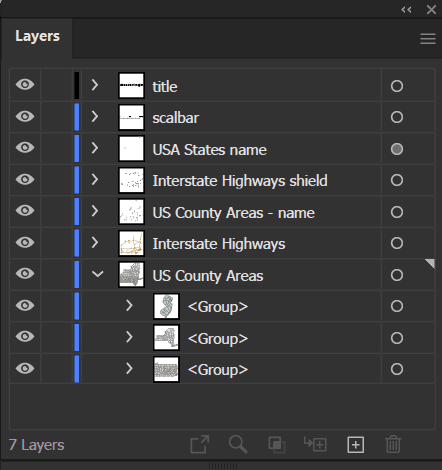The height and width of the screenshot is (470, 442).
Task: Expand the first Group sublayer
Action: [129, 305]
